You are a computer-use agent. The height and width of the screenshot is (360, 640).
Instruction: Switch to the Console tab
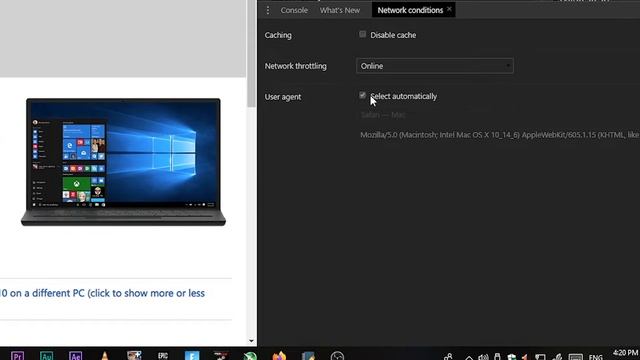294,10
